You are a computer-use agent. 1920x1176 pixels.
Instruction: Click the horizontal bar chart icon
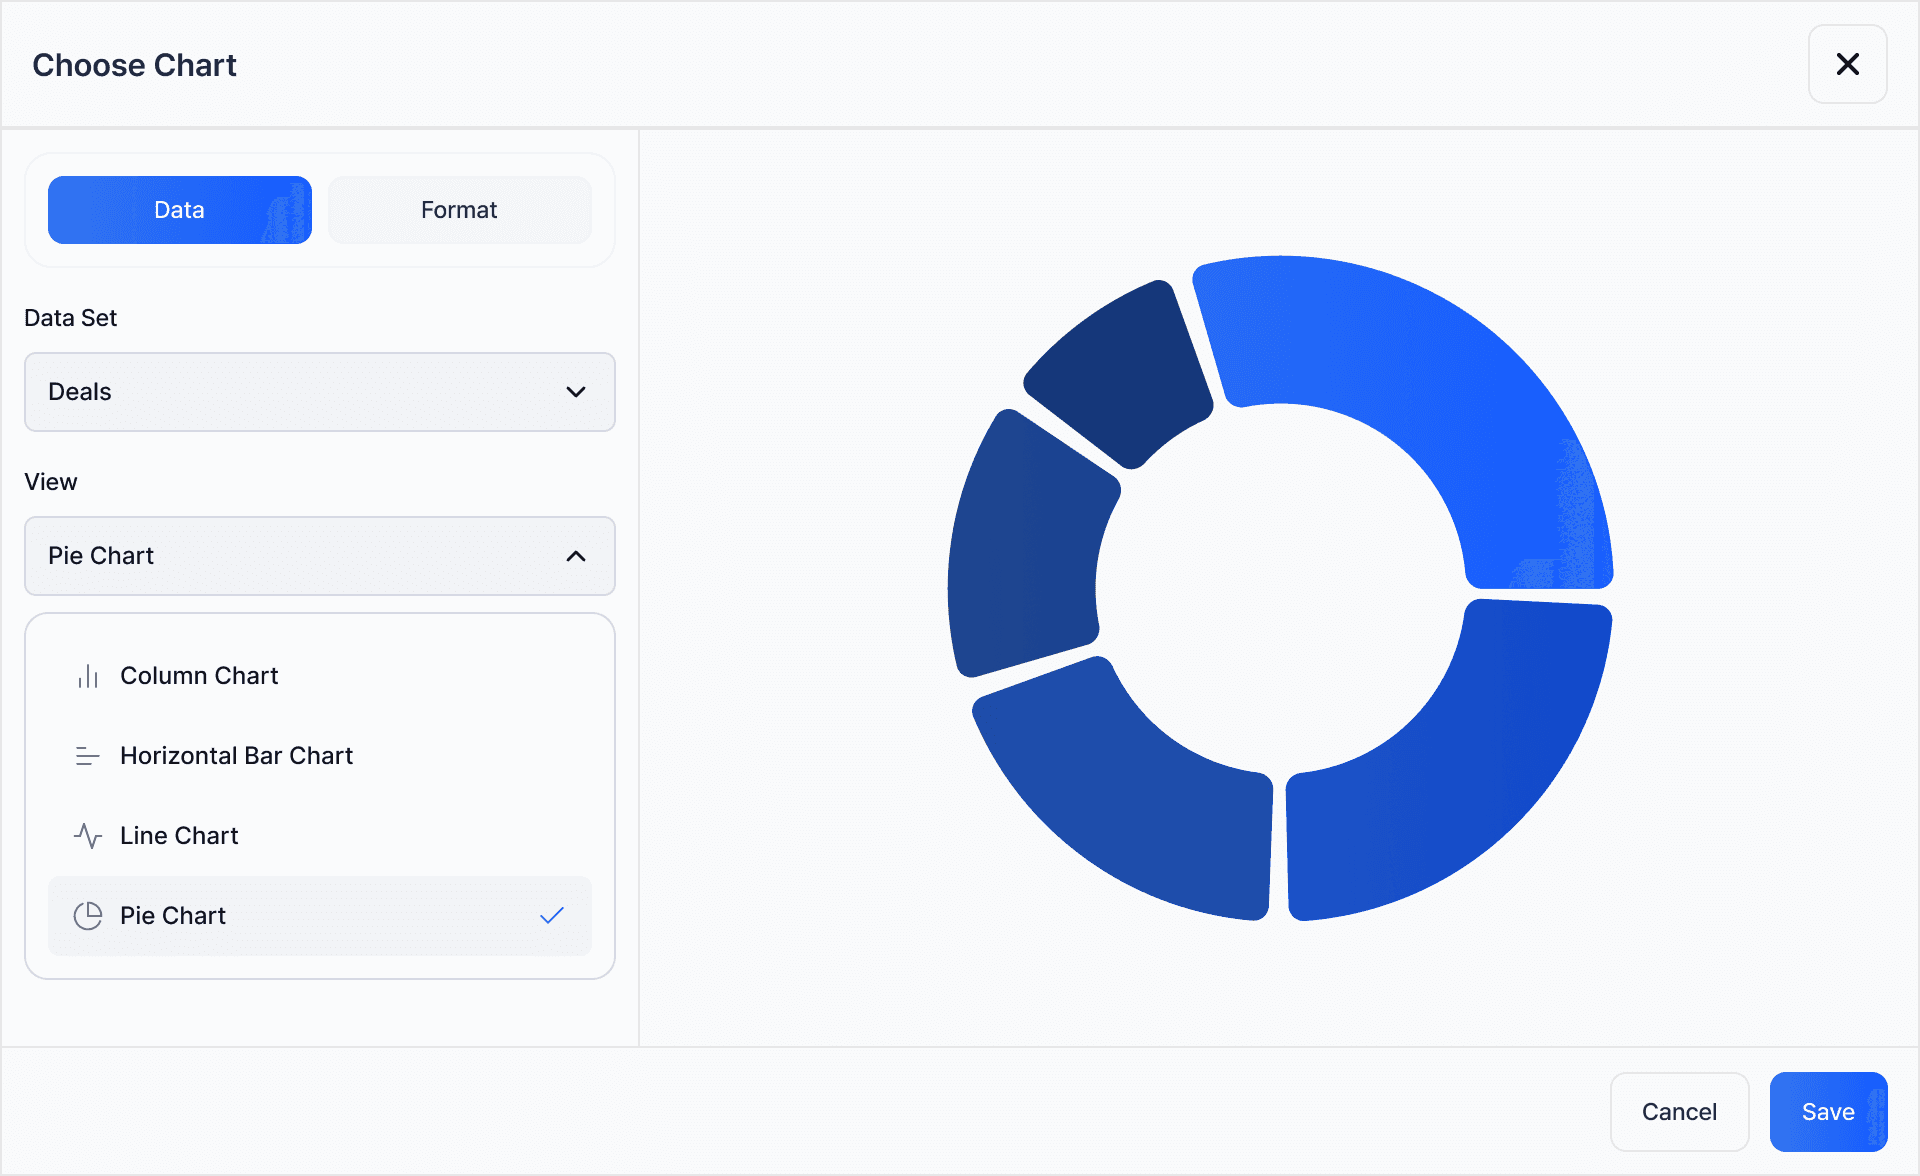88,757
